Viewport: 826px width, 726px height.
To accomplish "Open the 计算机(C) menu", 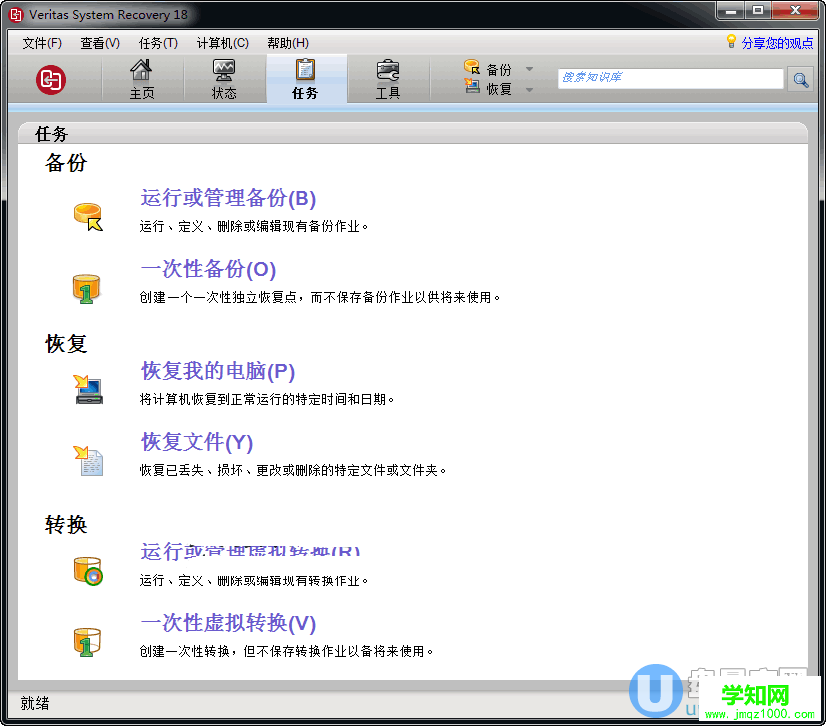I will [x=222, y=43].
